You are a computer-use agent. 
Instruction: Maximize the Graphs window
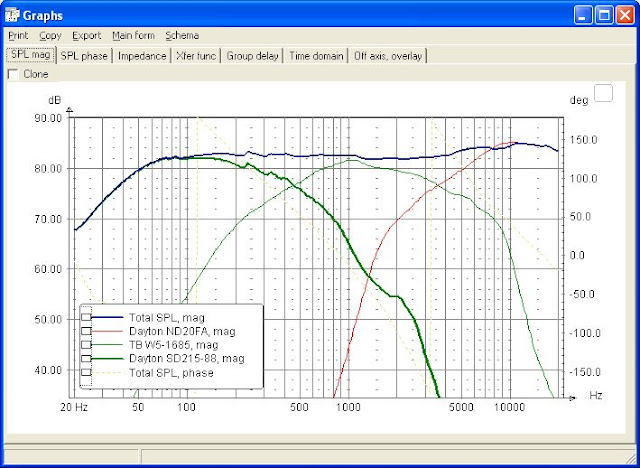(606, 15)
